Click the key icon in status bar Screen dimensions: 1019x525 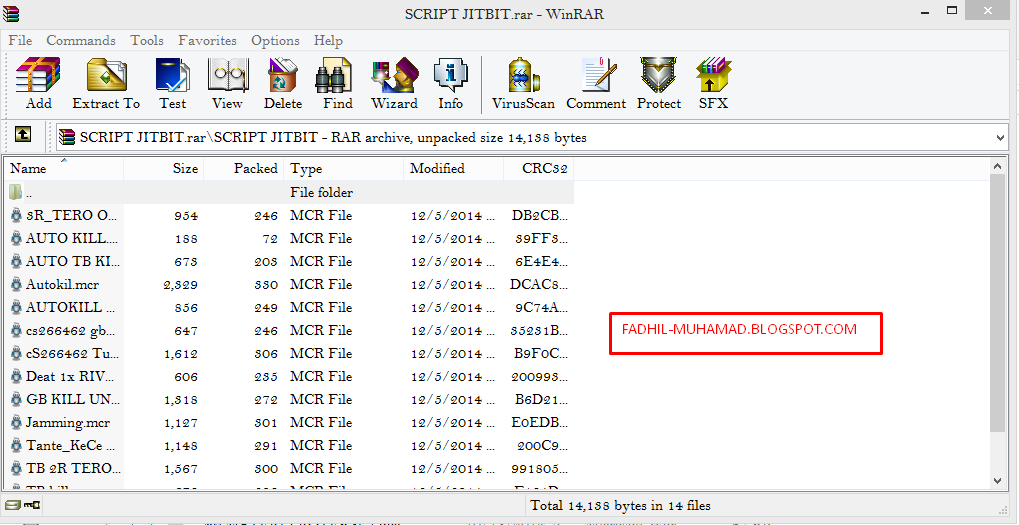point(32,505)
